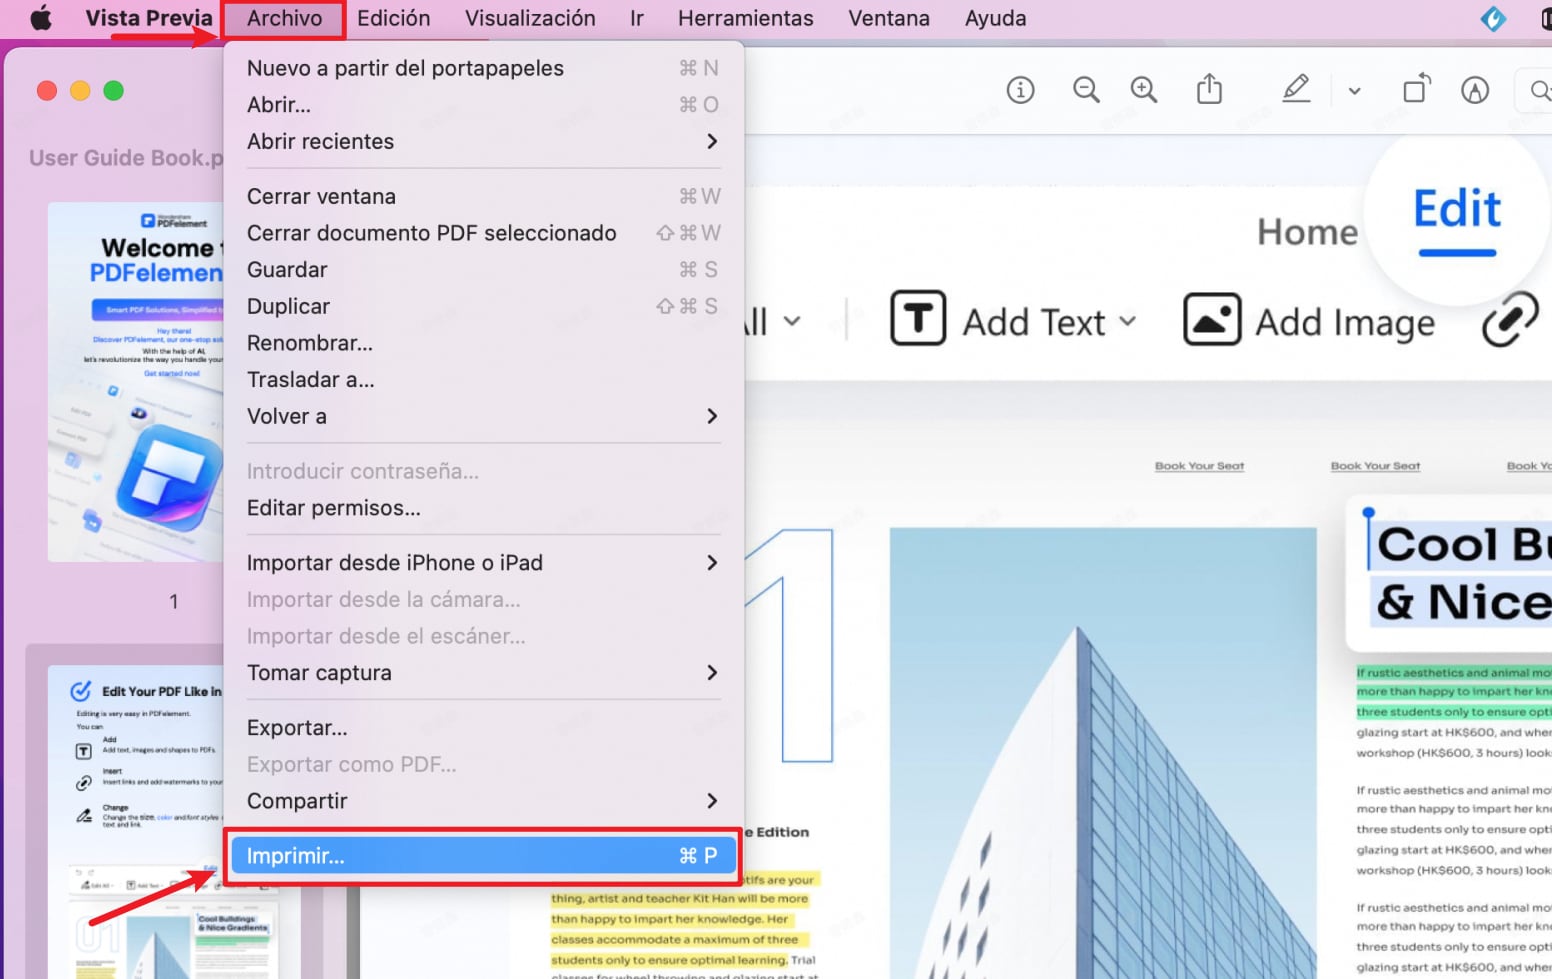Click the Add Image label
This screenshot has height=979, width=1552.
[1345, 323]
